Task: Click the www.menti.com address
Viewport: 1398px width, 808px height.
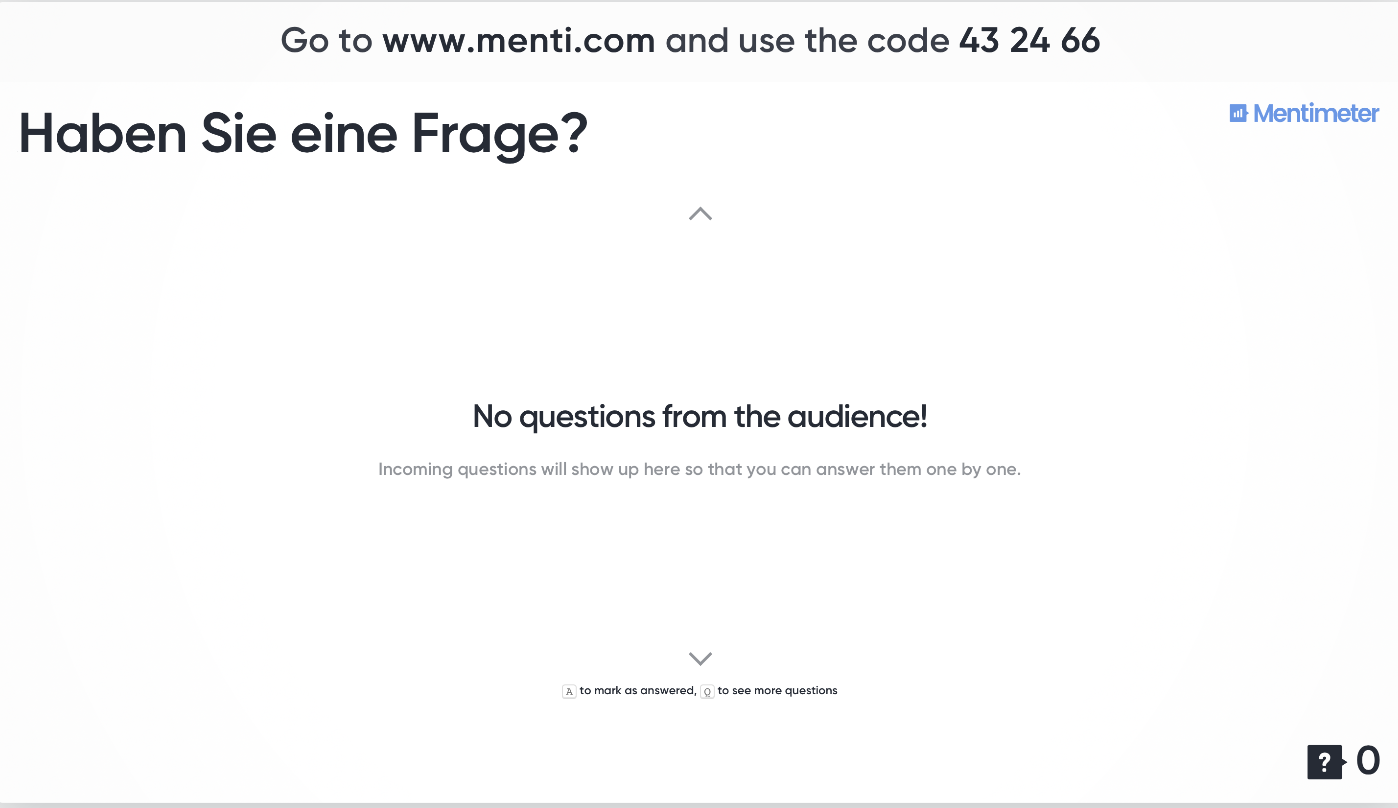Action: [518, 41]
